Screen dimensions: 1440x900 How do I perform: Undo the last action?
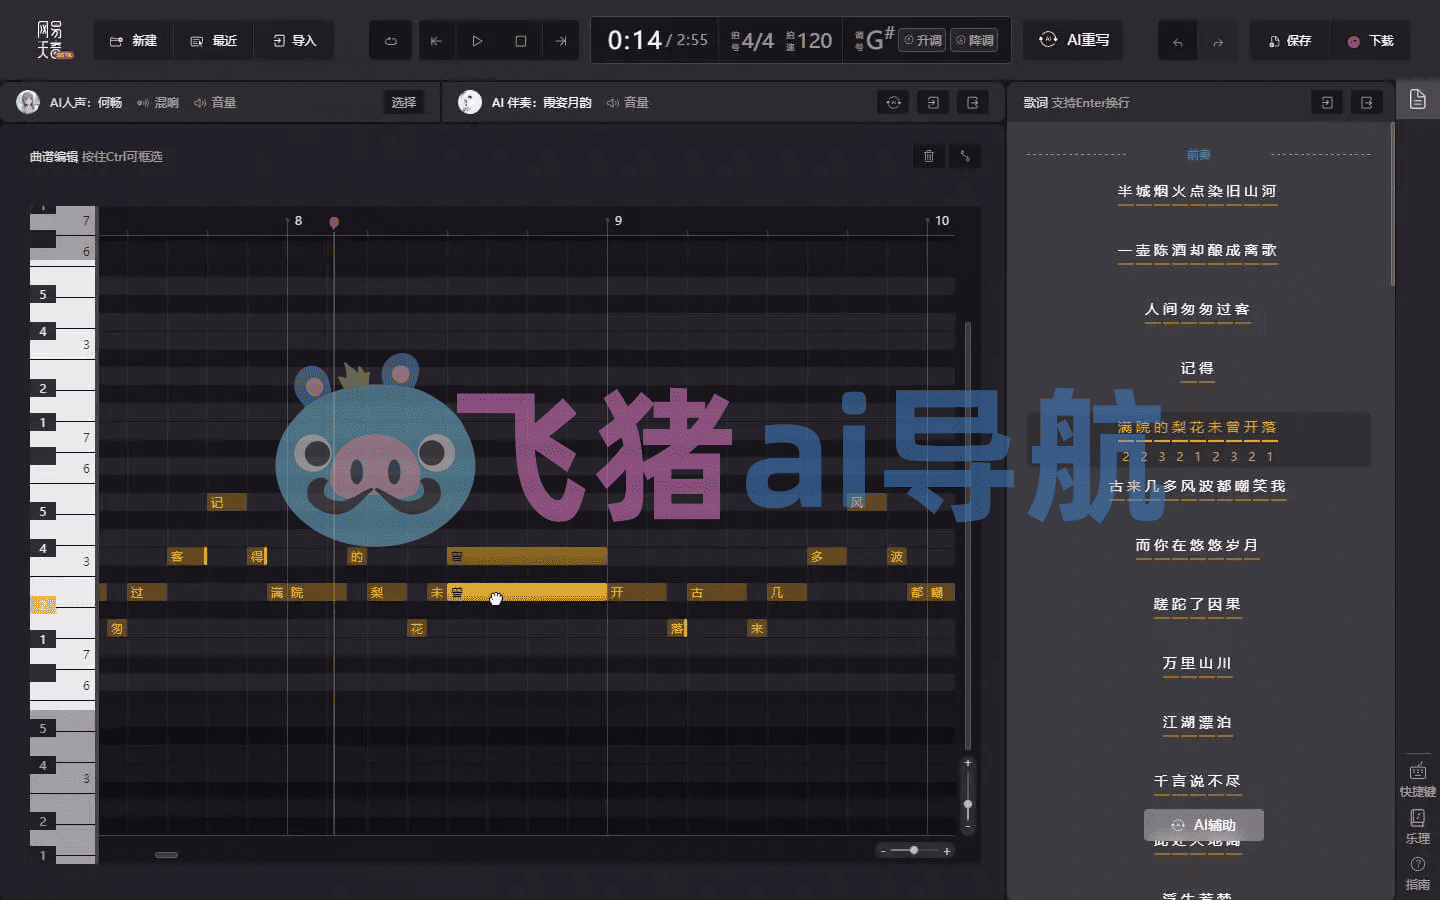(1177, 42)
